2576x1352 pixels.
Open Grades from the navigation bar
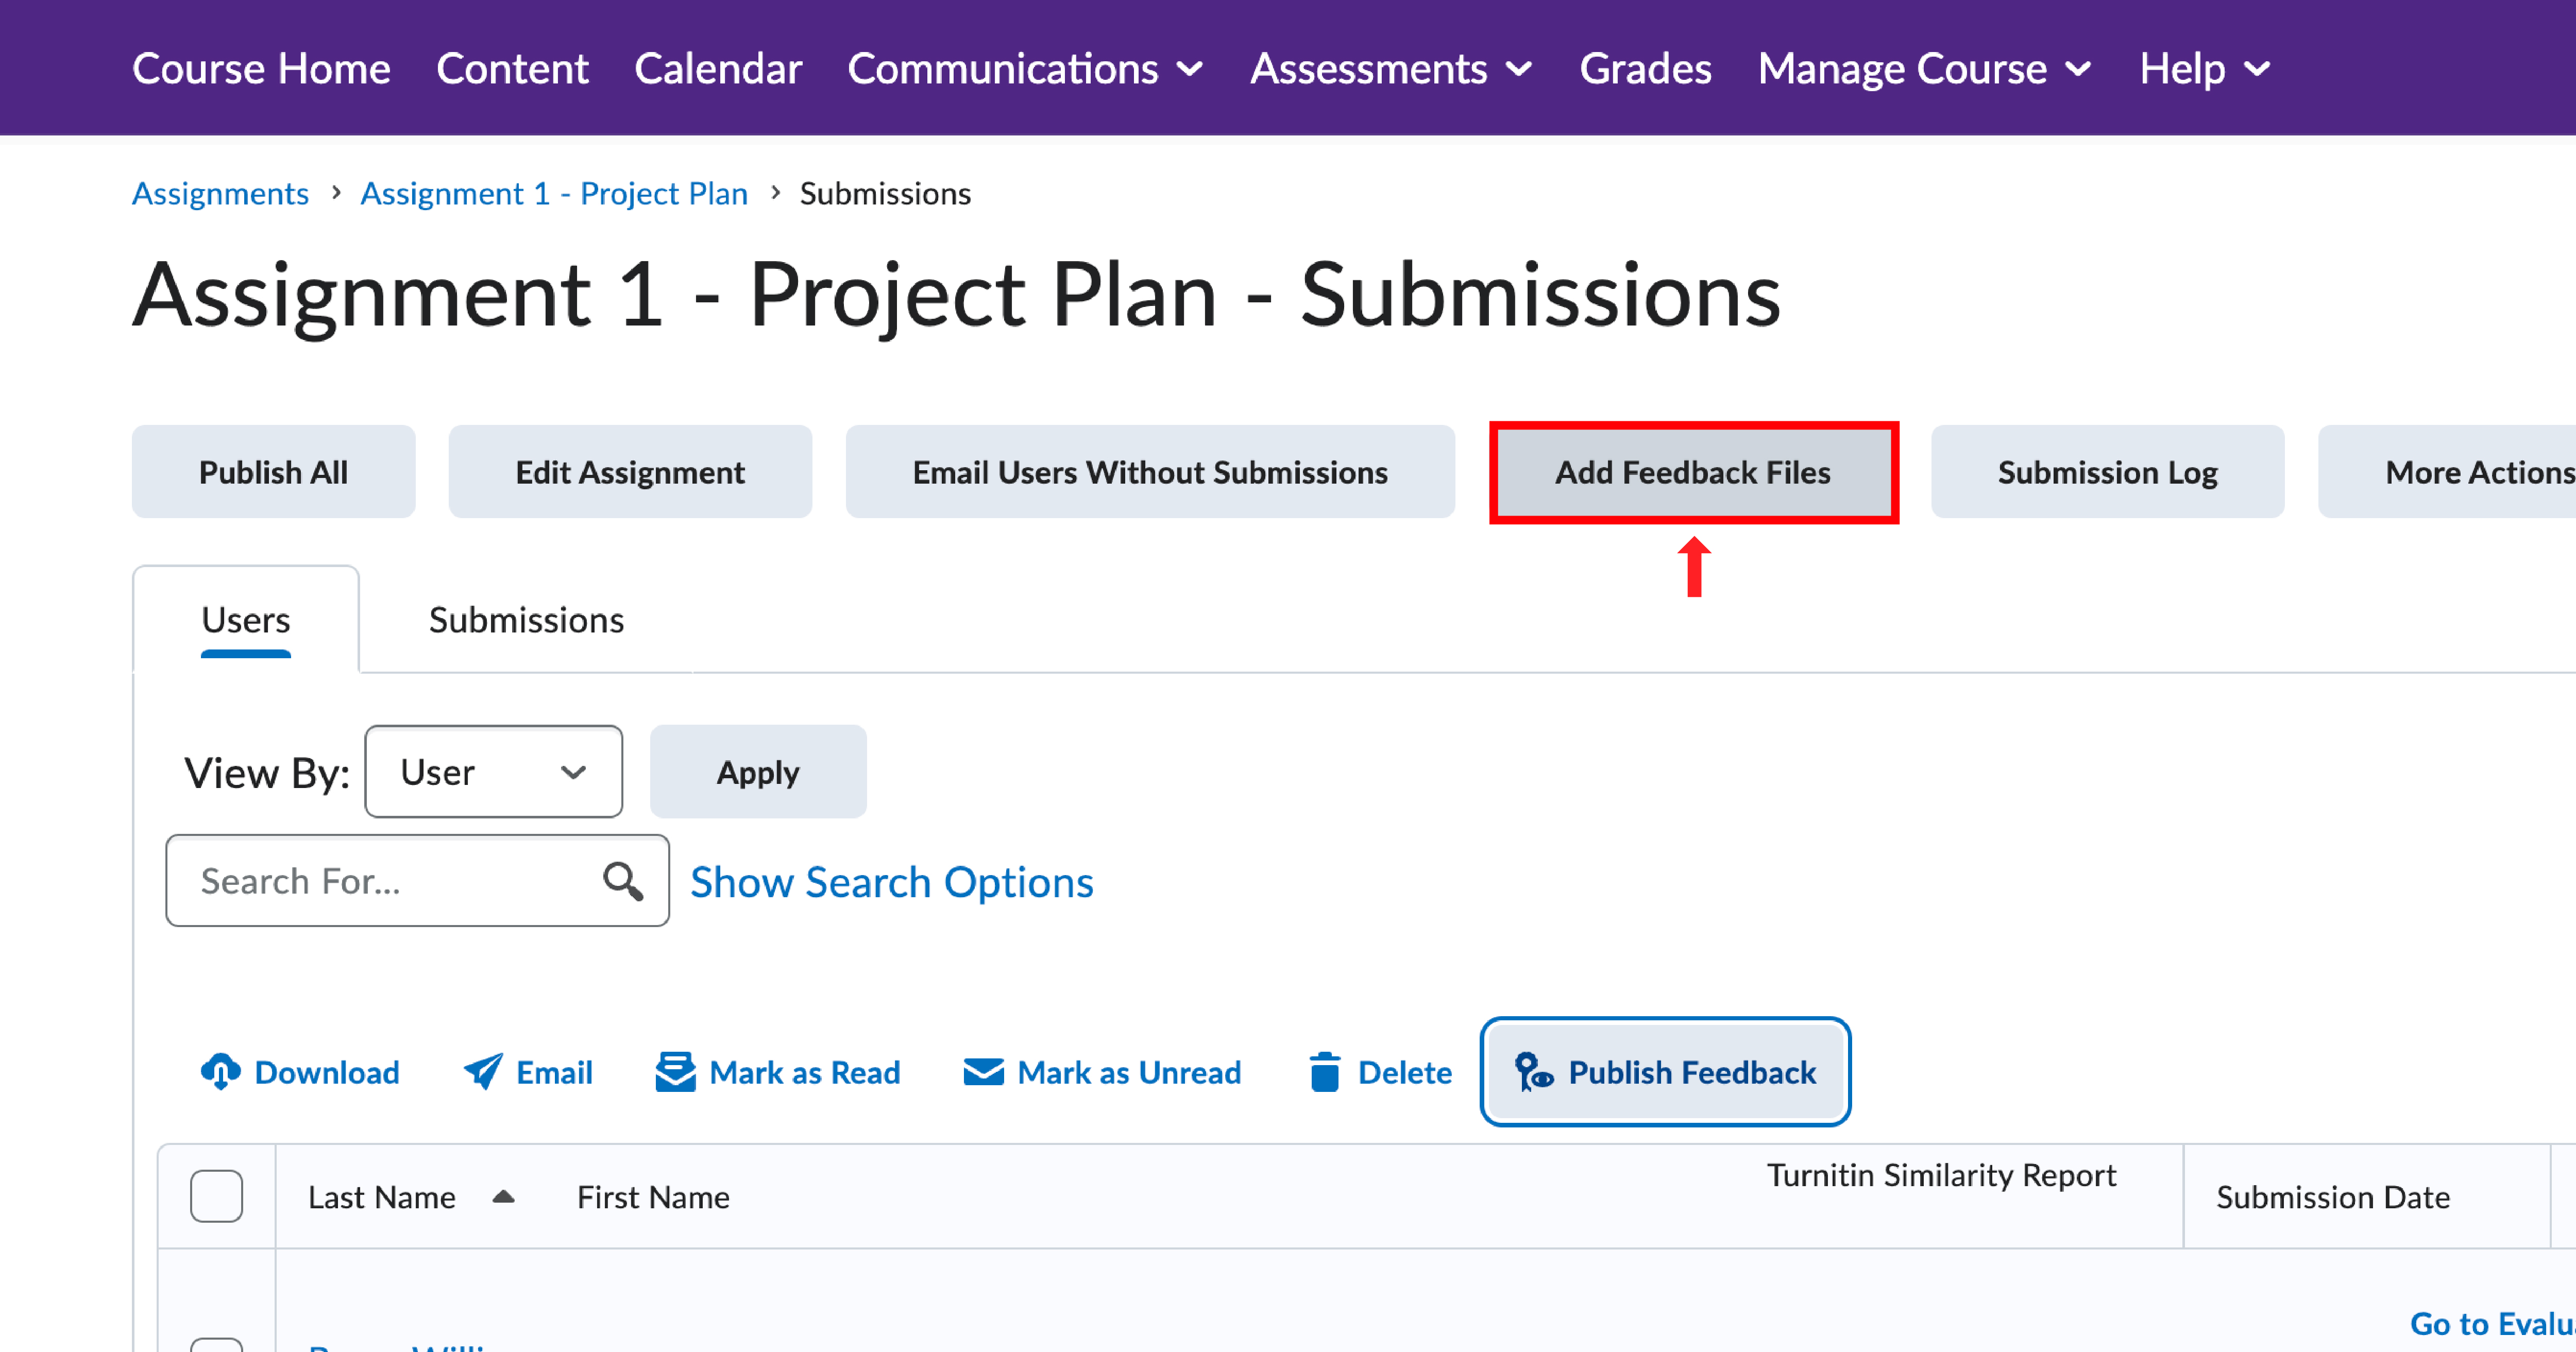point(1645,69)
